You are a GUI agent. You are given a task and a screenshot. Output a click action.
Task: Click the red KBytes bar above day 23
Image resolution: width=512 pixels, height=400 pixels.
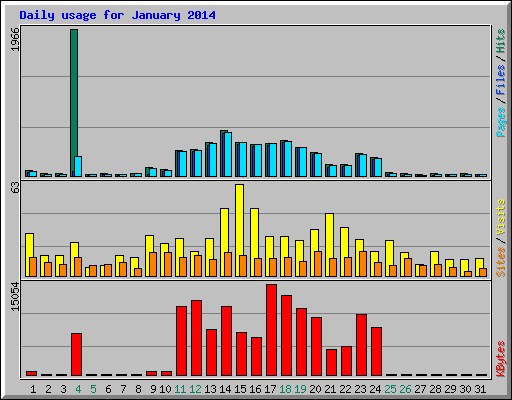pyautogui.click(x=361, y=345)
